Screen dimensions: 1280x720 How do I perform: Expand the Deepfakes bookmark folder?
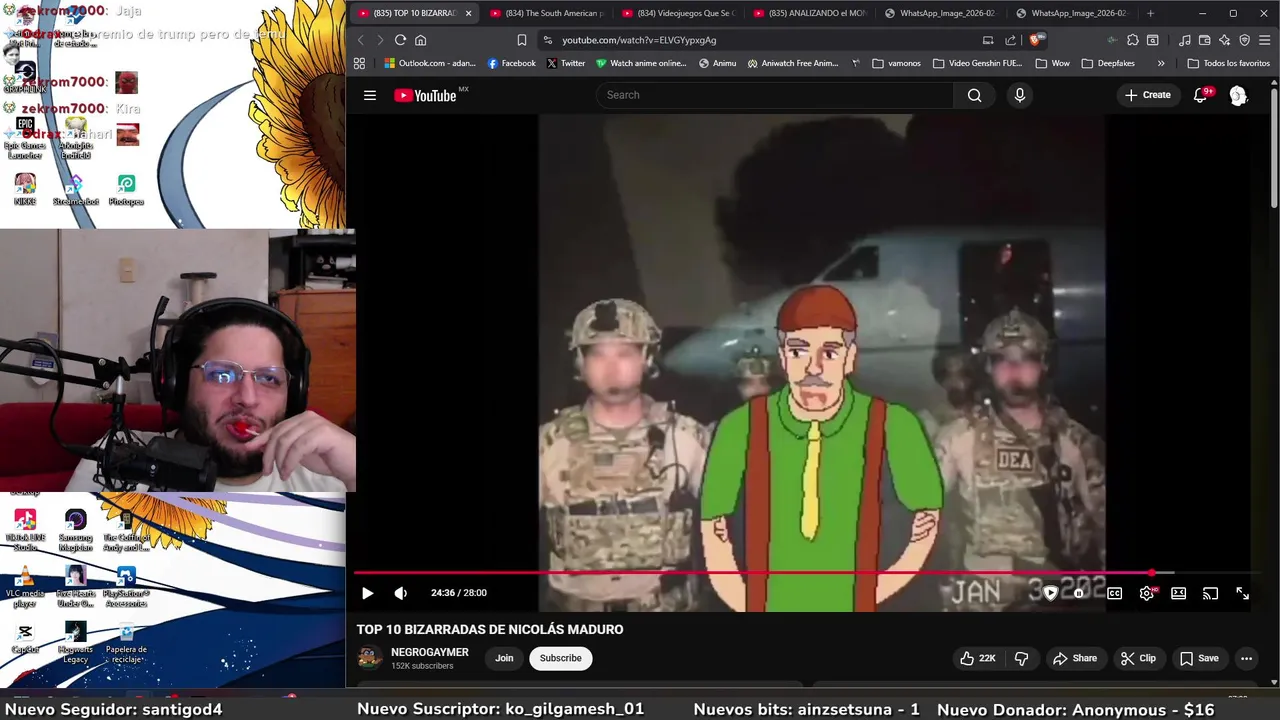coord(1109,63)
